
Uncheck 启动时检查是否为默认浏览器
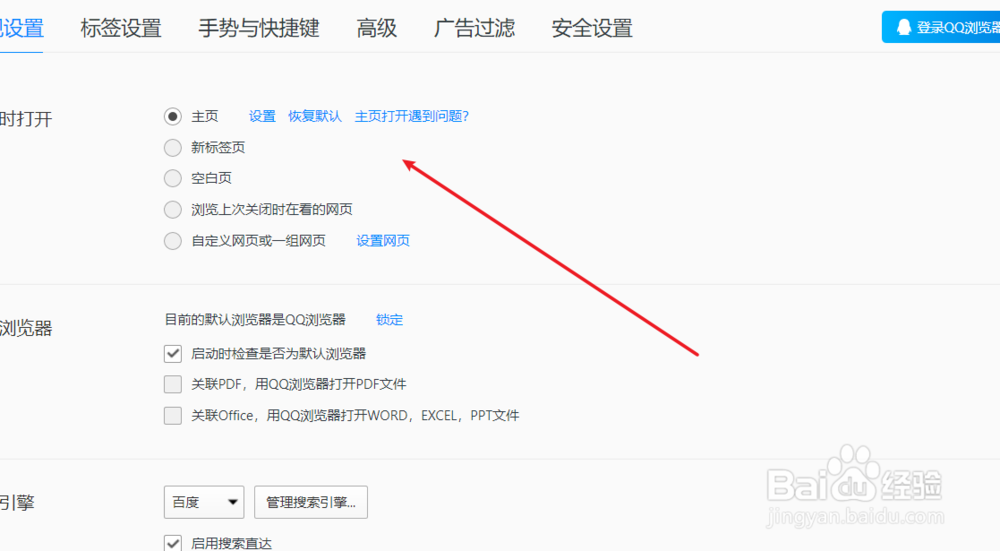[173, 353]
